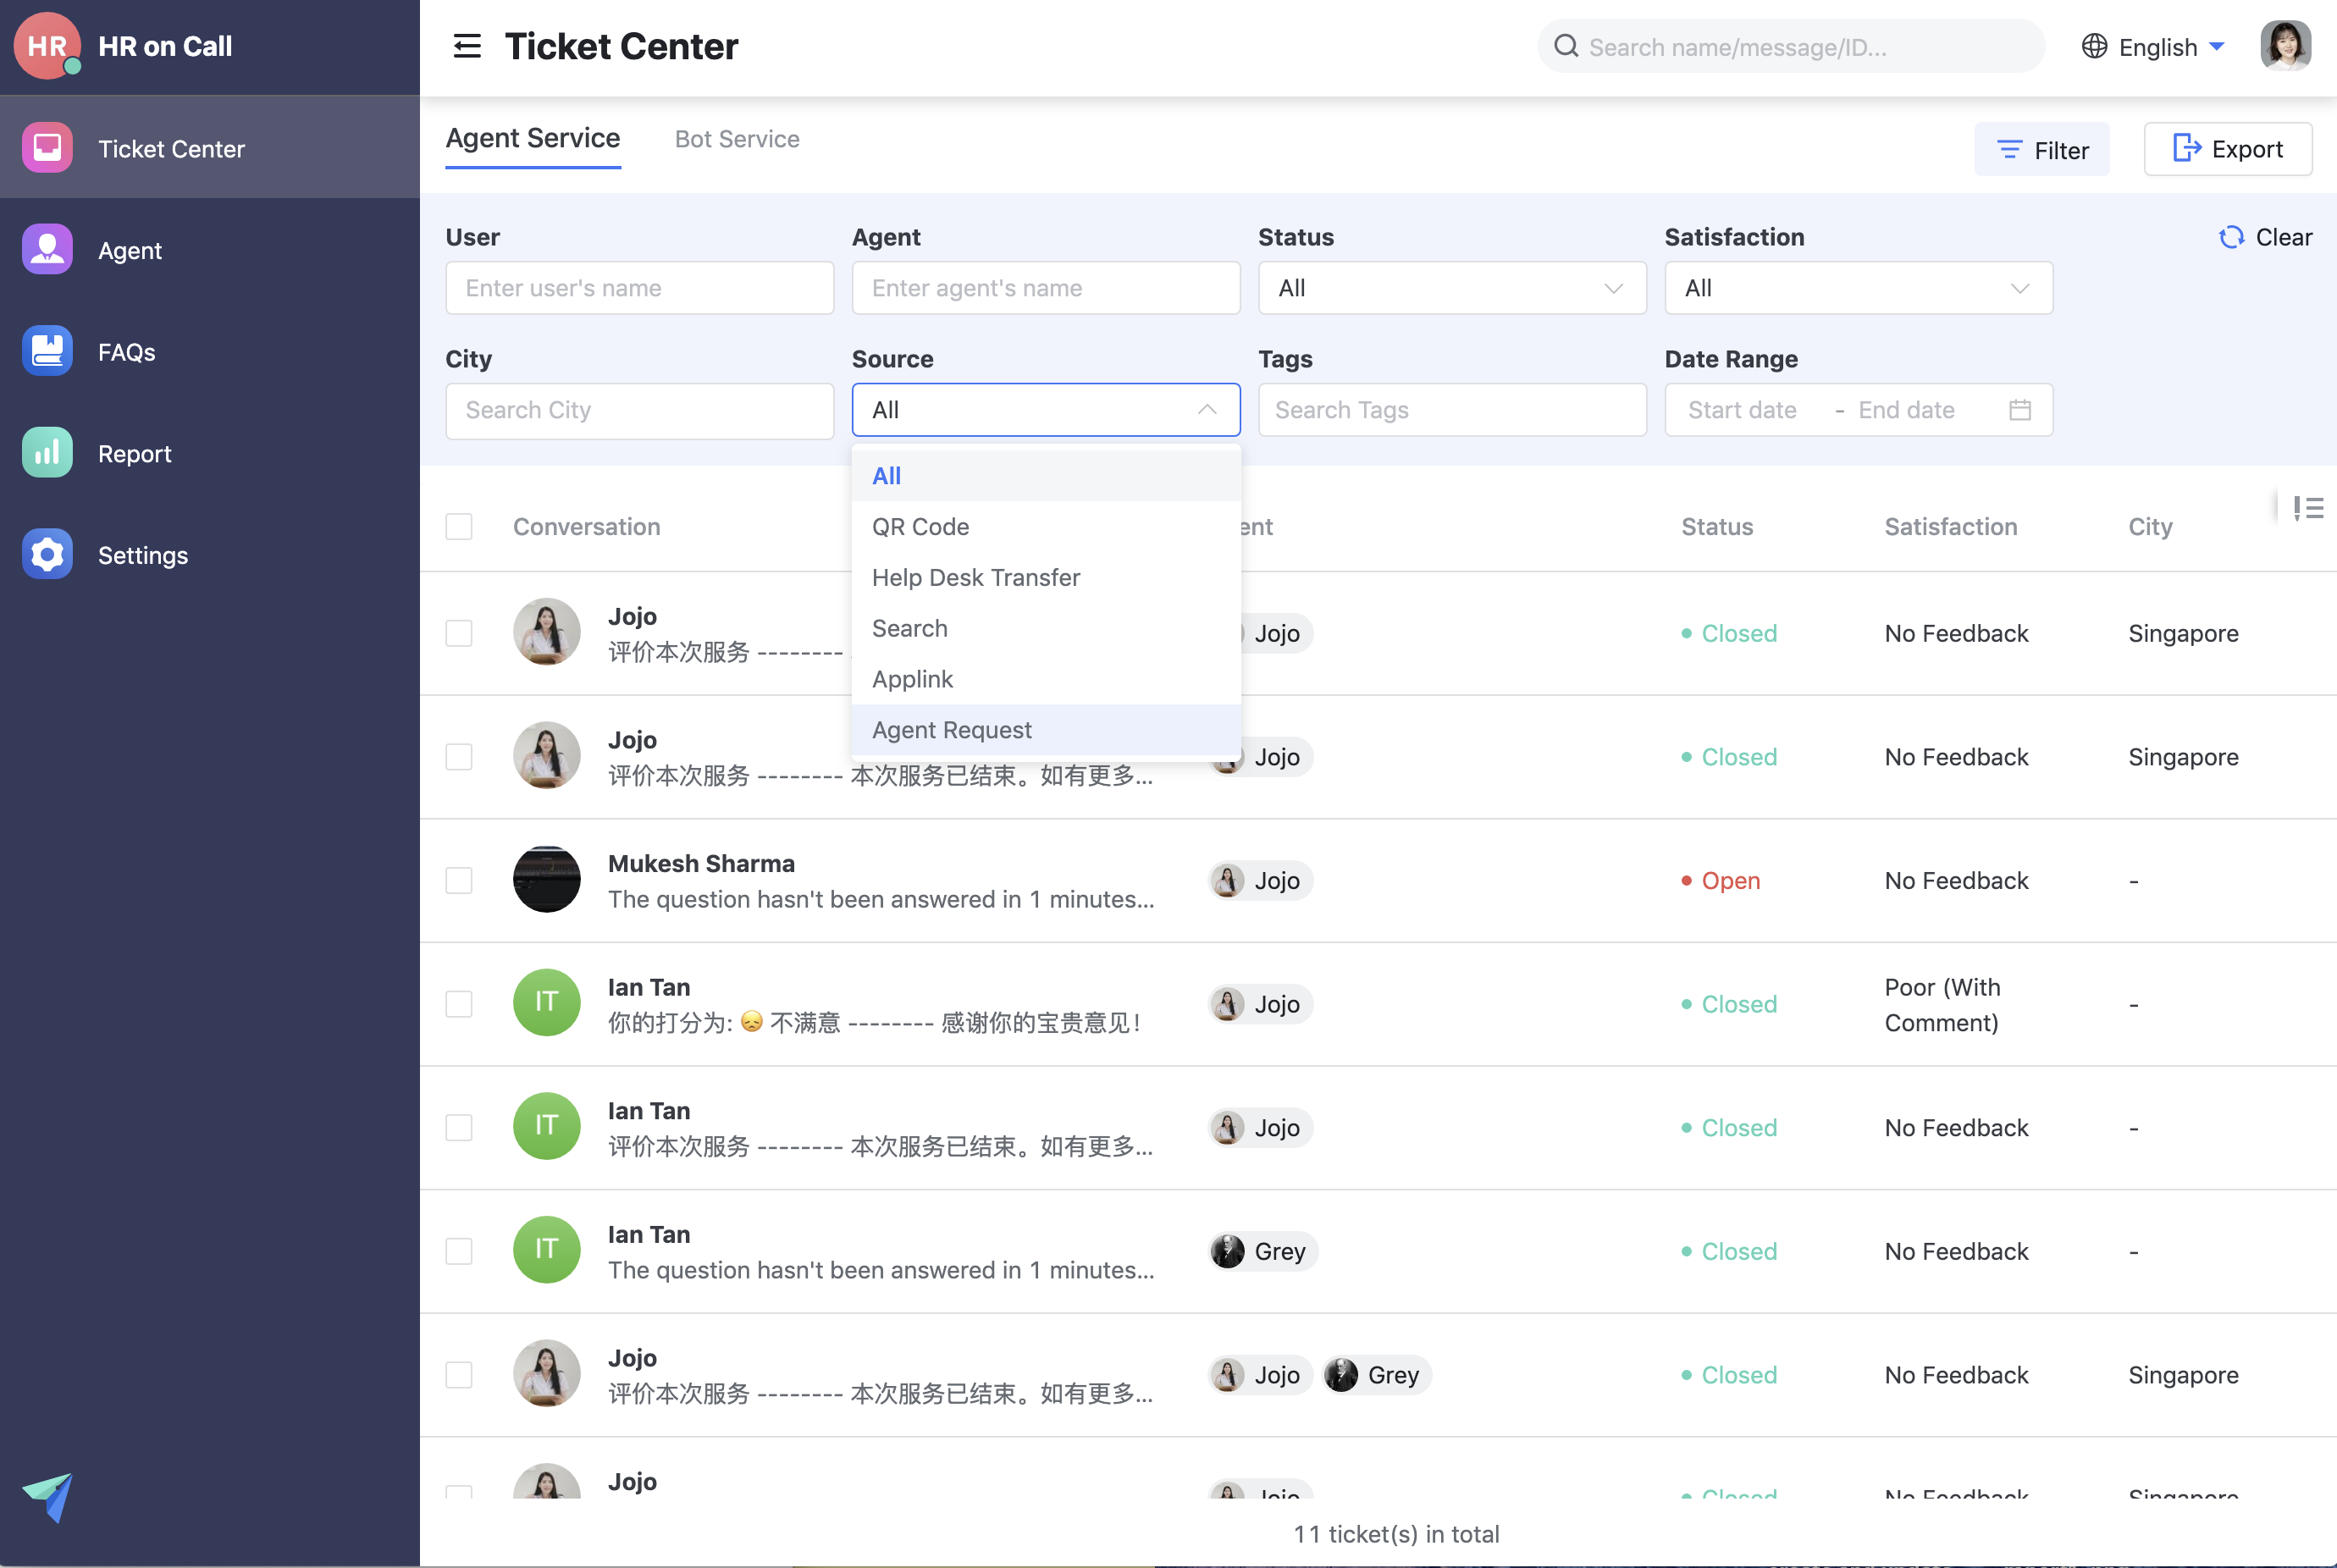Switch to Bot Service tab
The width and height of the screenshot is (2337, 1568).
pyautogui.click(x=737, y=139)
